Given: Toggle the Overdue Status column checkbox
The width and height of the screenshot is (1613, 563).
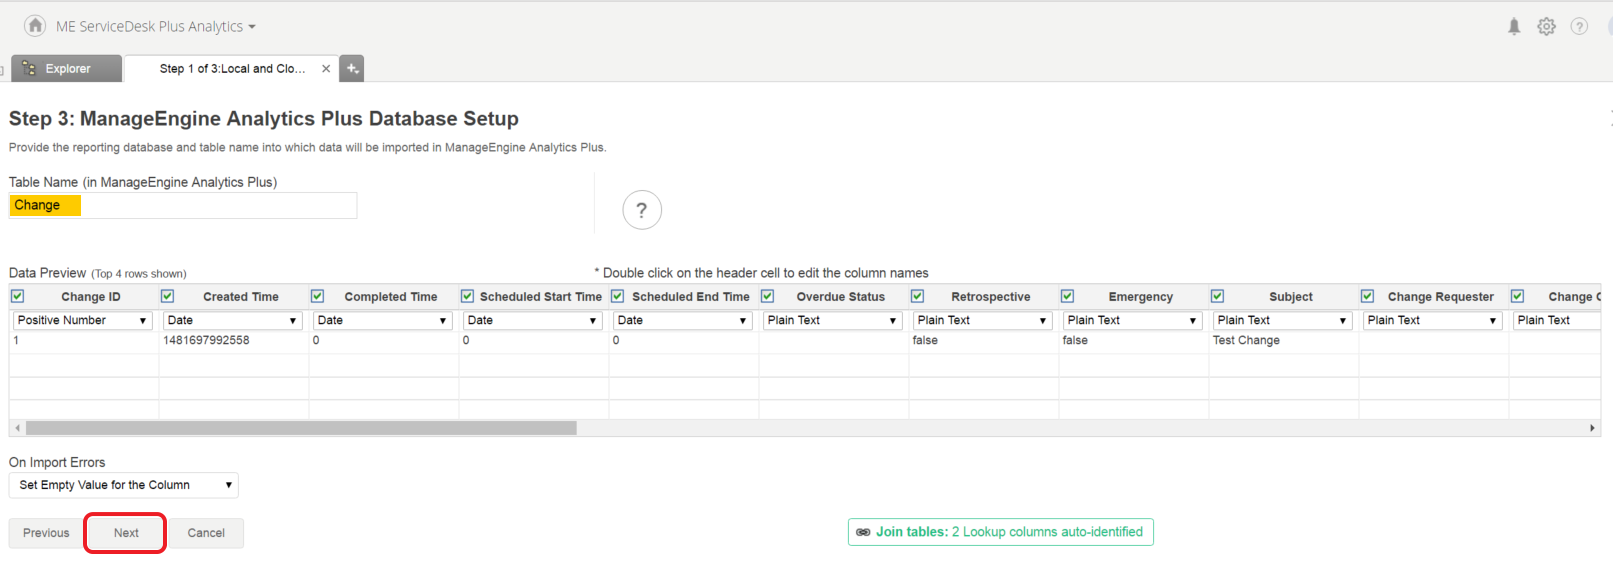Looking at the screenshot, I should [x=767, y=296].
